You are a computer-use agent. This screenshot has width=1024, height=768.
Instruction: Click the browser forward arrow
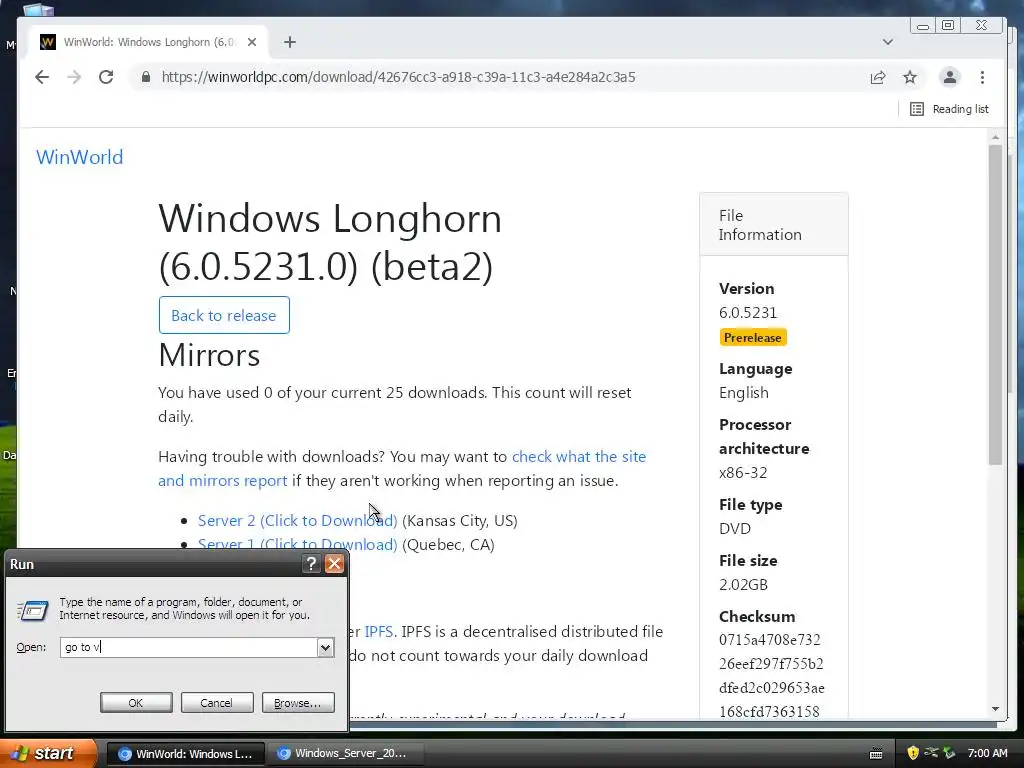74,77
